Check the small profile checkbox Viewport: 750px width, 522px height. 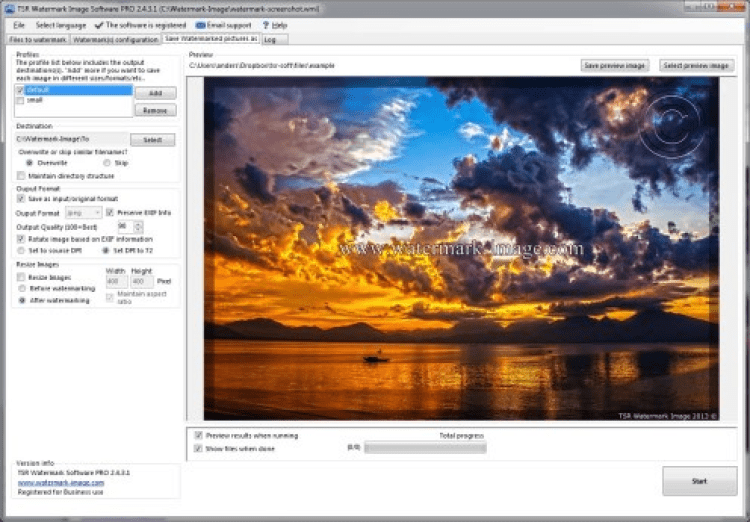tap(21, 100)
